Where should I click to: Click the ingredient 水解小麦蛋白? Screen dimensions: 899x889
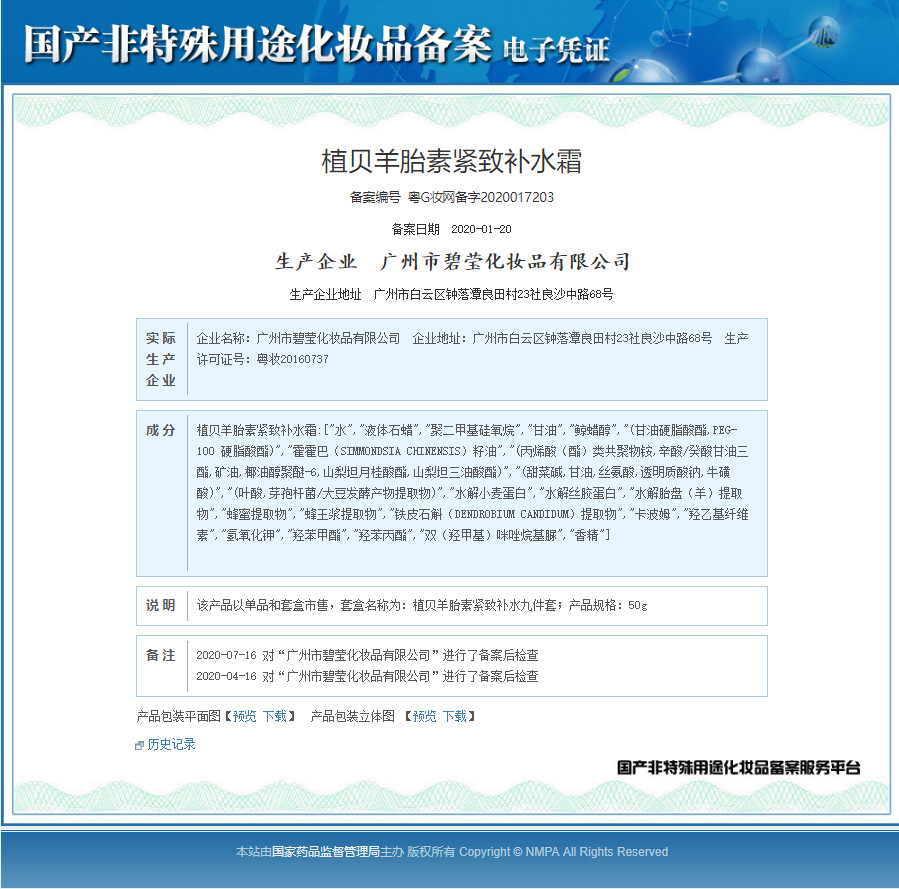pyautogui.click(x=490, y=493)
